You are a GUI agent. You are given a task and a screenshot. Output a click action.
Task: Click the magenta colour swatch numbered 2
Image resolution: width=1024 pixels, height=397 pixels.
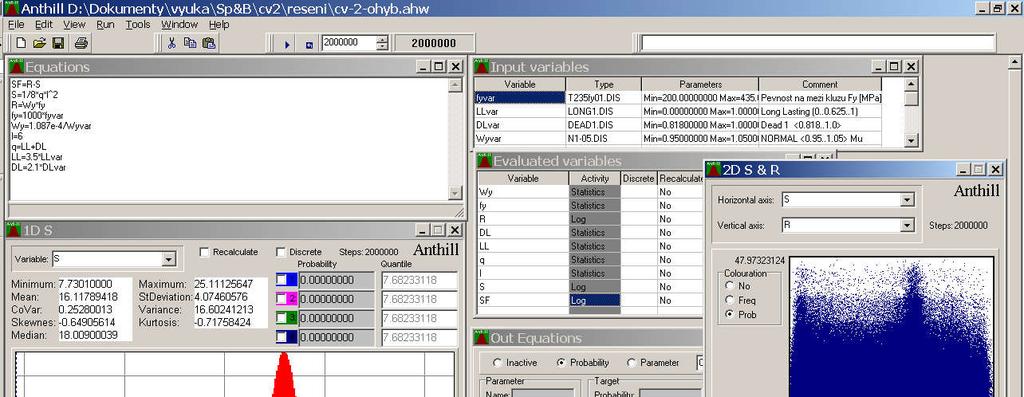pos(287,299)
